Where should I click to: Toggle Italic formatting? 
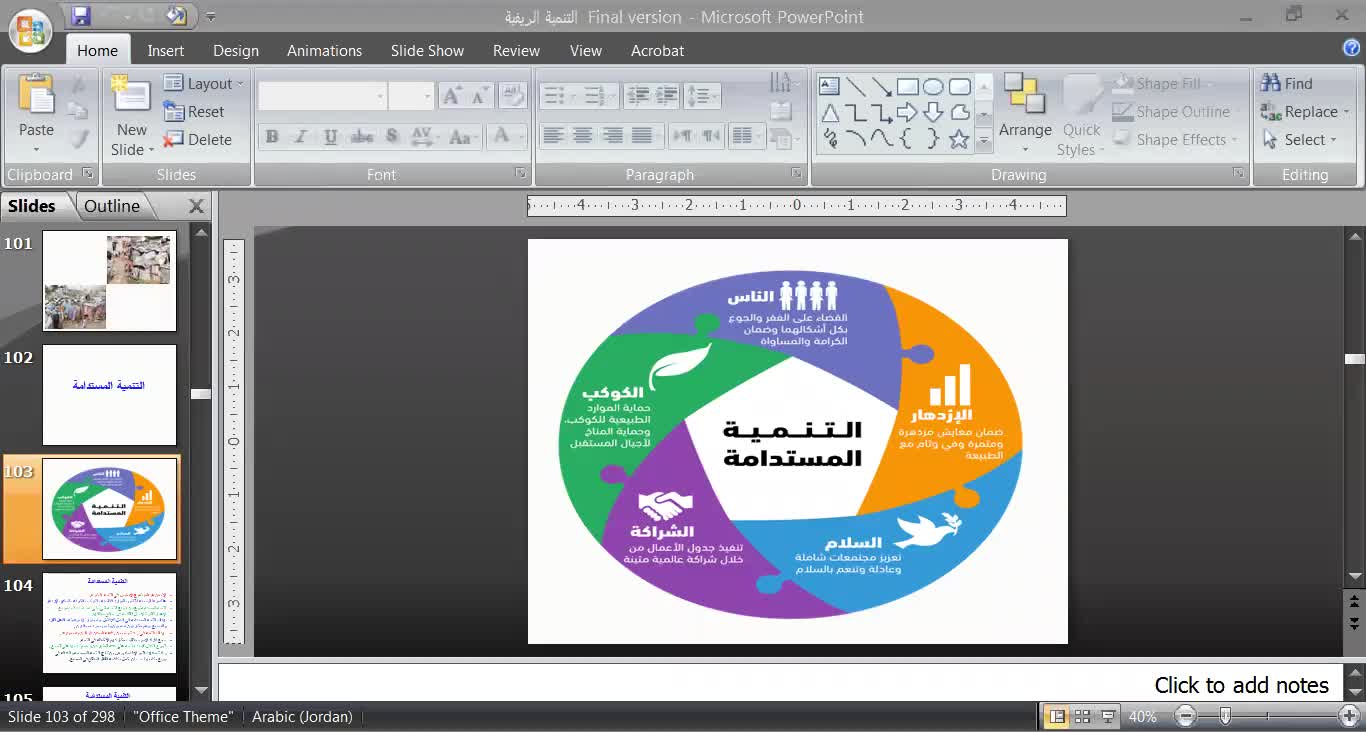301,137
